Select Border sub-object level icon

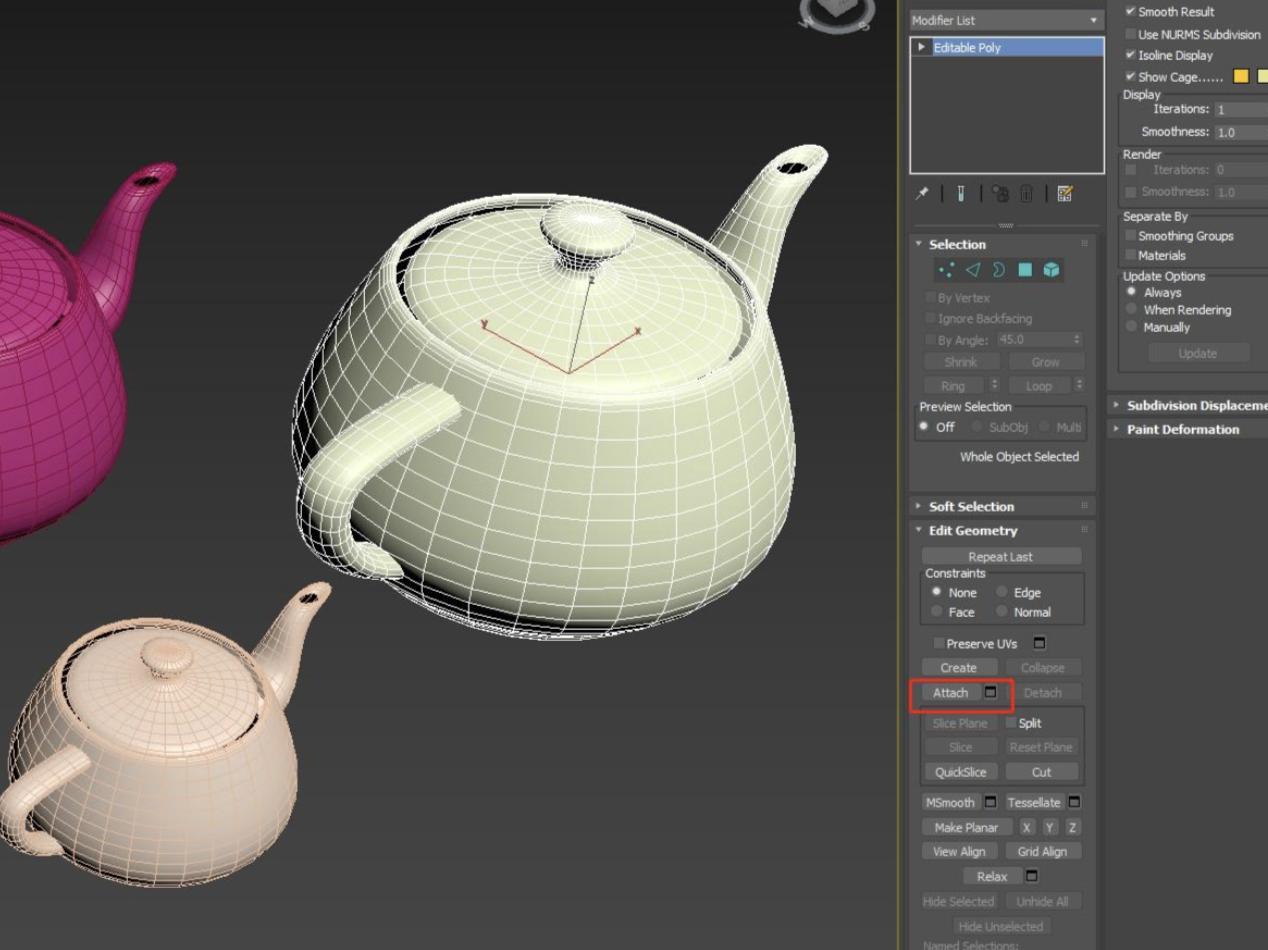click(997, 270)
